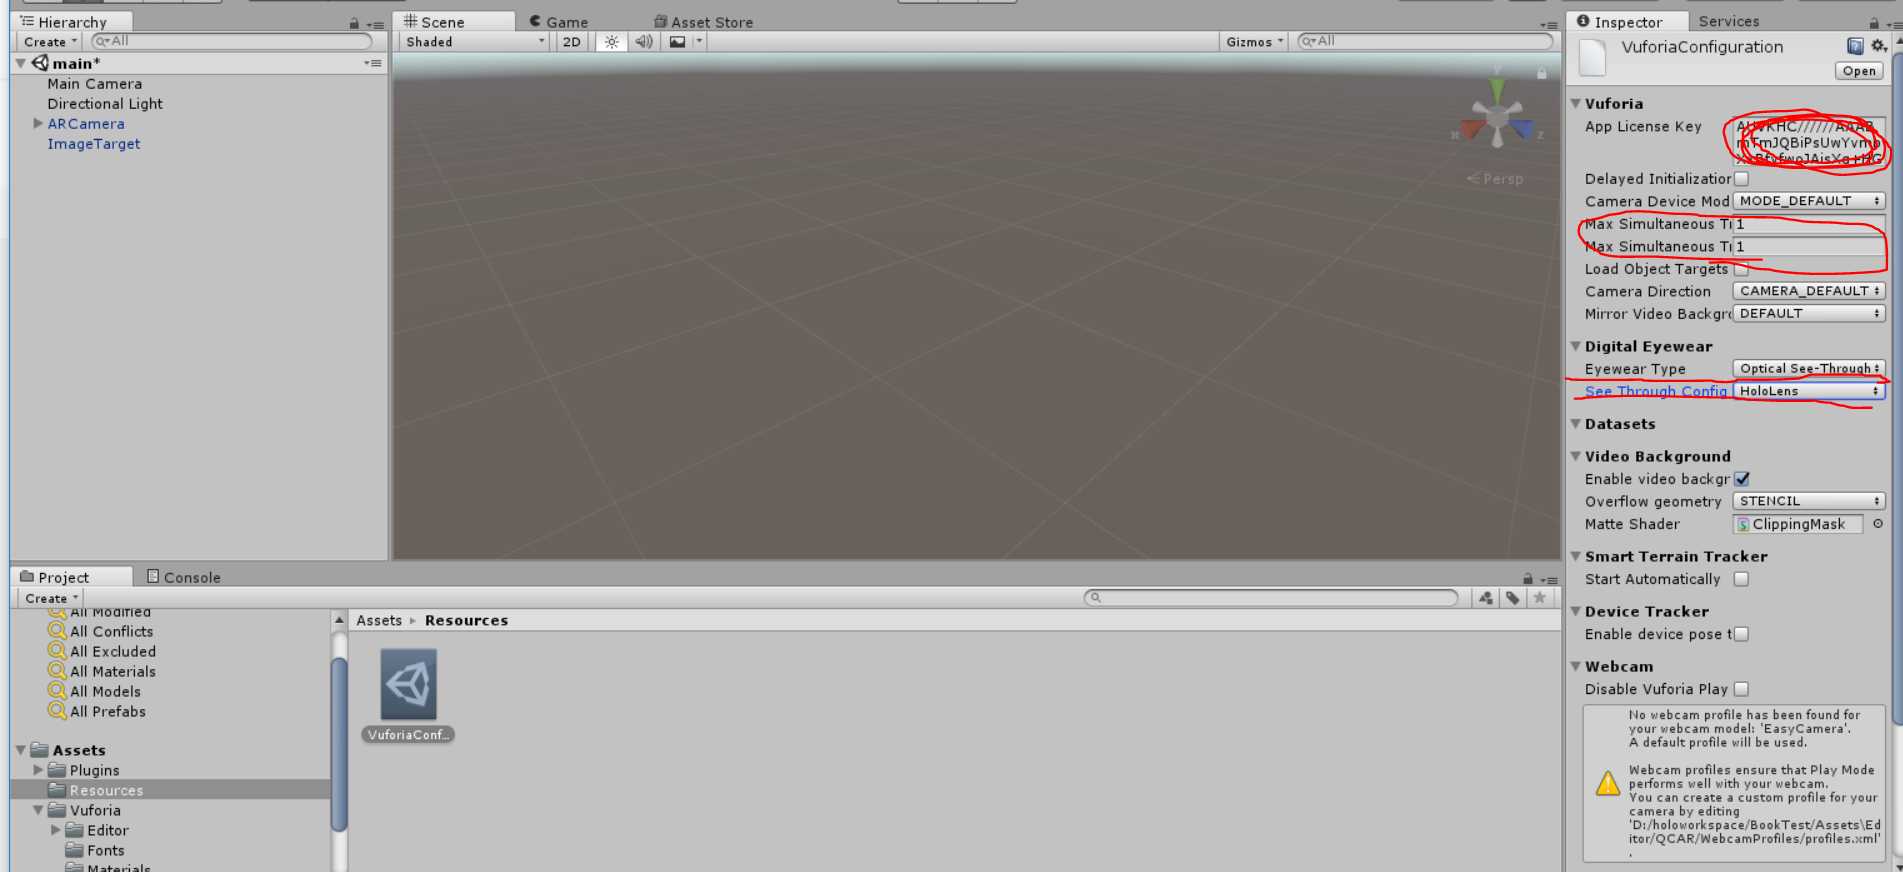The width and height of the screenshot is (1903, 872).
Task: Open Camera Device Mode dropdown
Action: coord(1809,201)
